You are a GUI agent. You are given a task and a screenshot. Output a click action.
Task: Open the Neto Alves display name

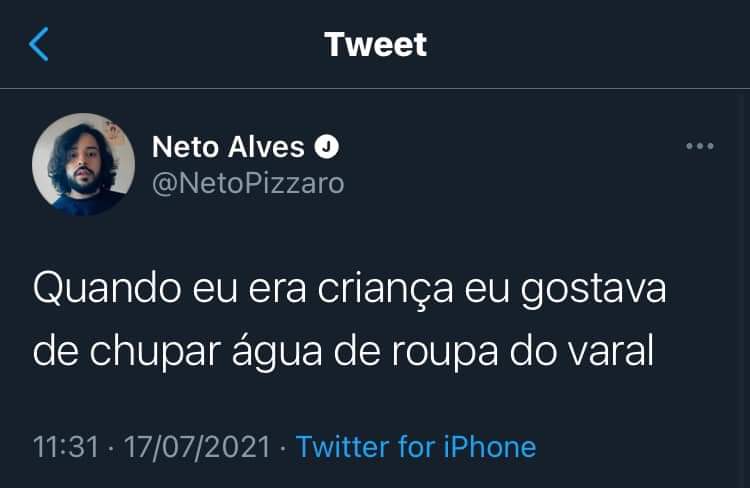coord(228,146)
